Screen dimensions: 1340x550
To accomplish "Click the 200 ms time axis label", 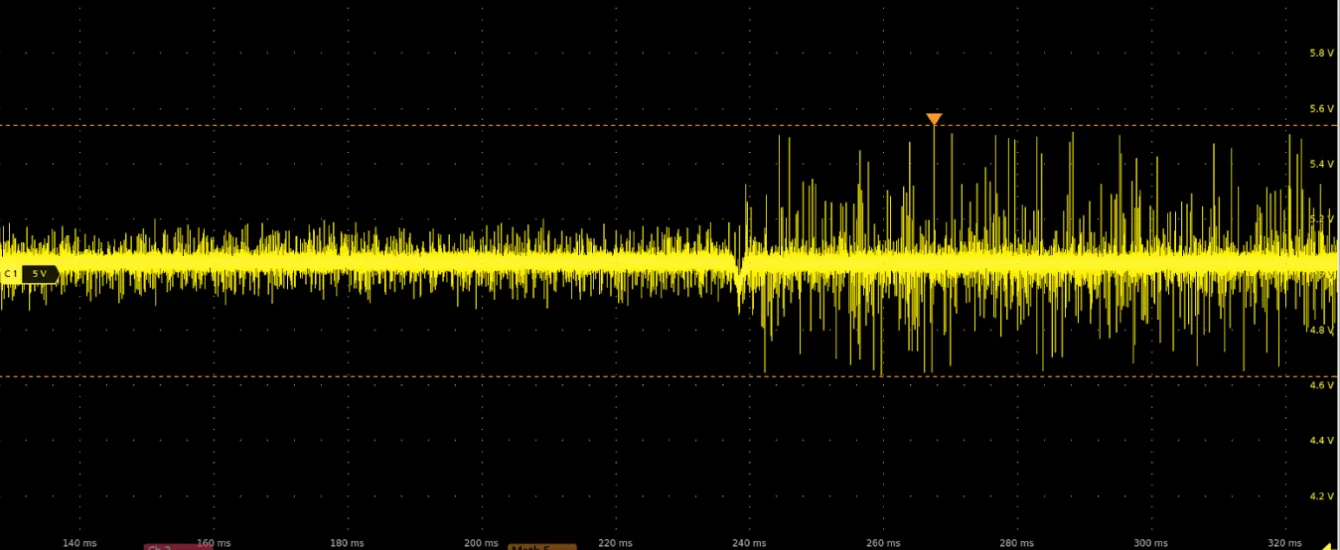I will (481, 542).
